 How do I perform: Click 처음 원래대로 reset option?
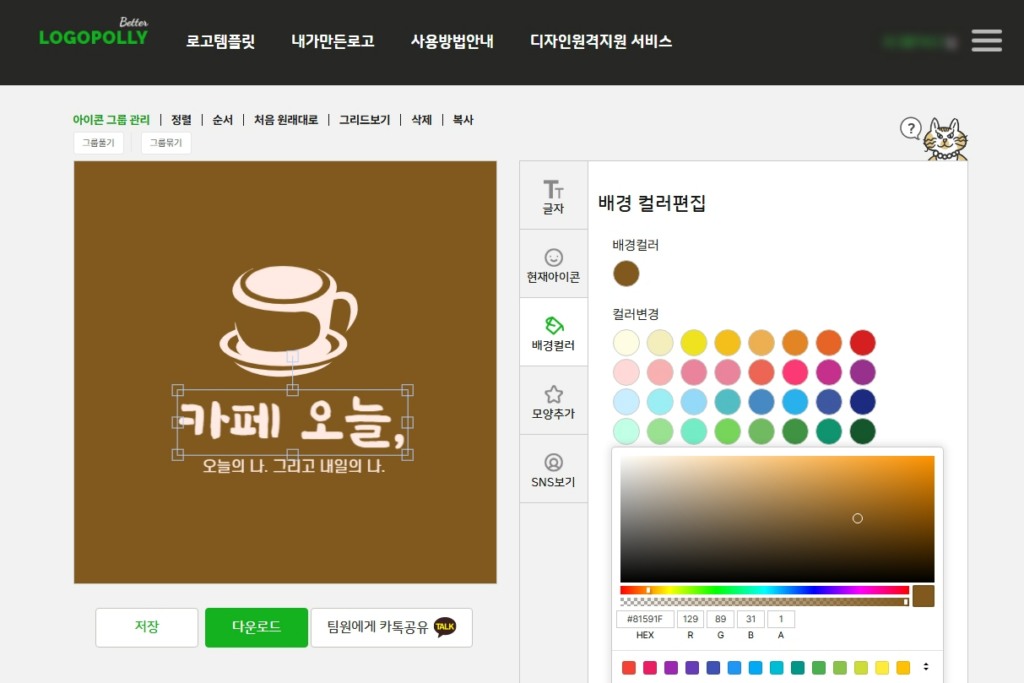click(286, 119)
